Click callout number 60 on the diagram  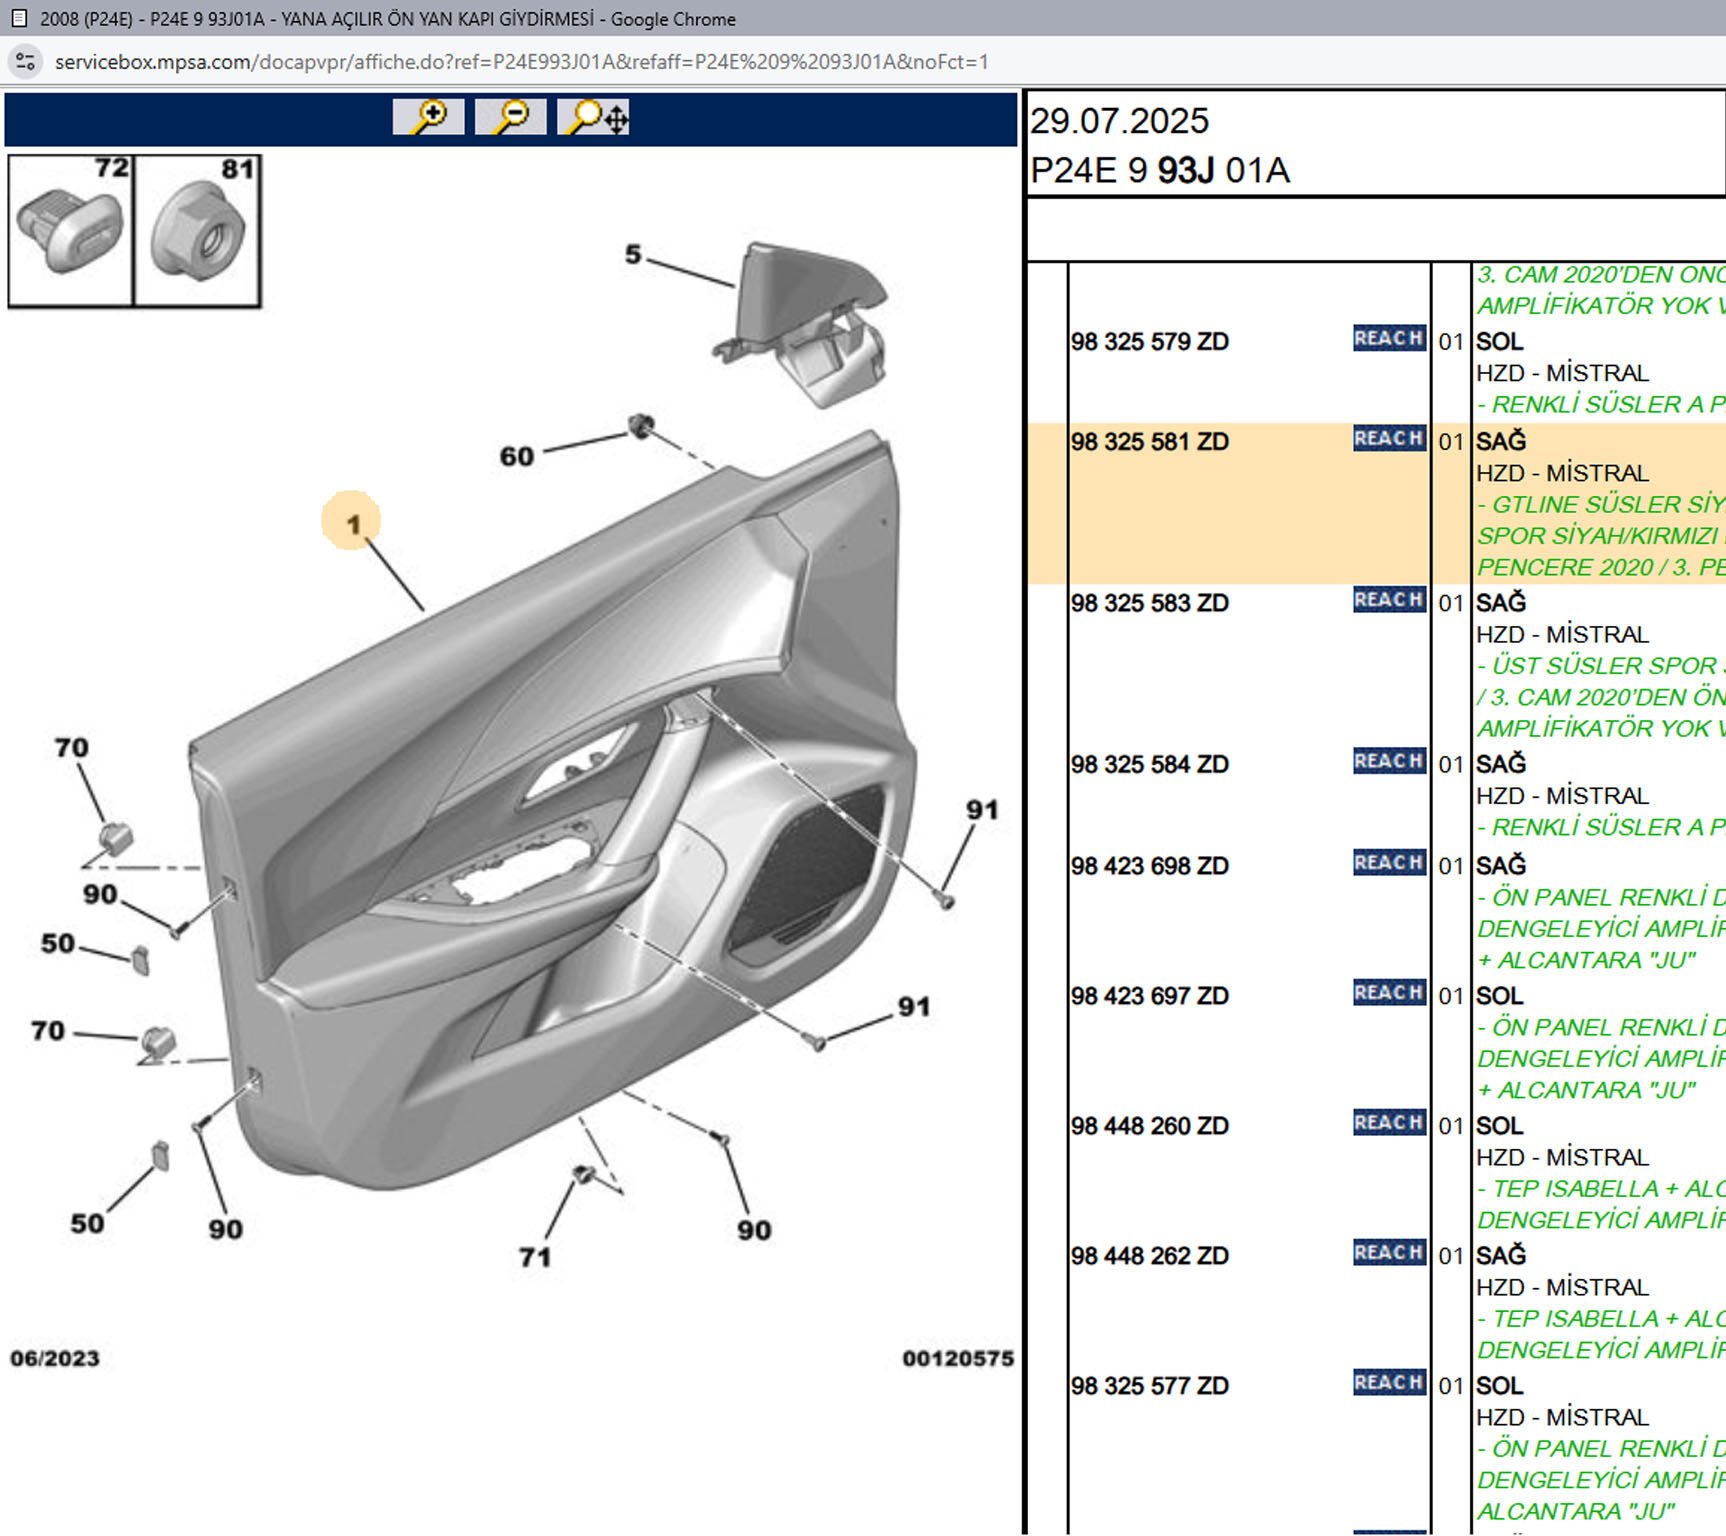click(x=516, y=457)
